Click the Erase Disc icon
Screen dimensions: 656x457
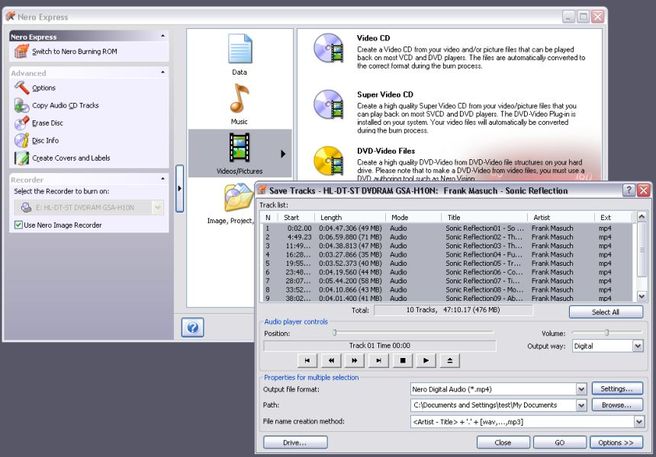[21, 123]
